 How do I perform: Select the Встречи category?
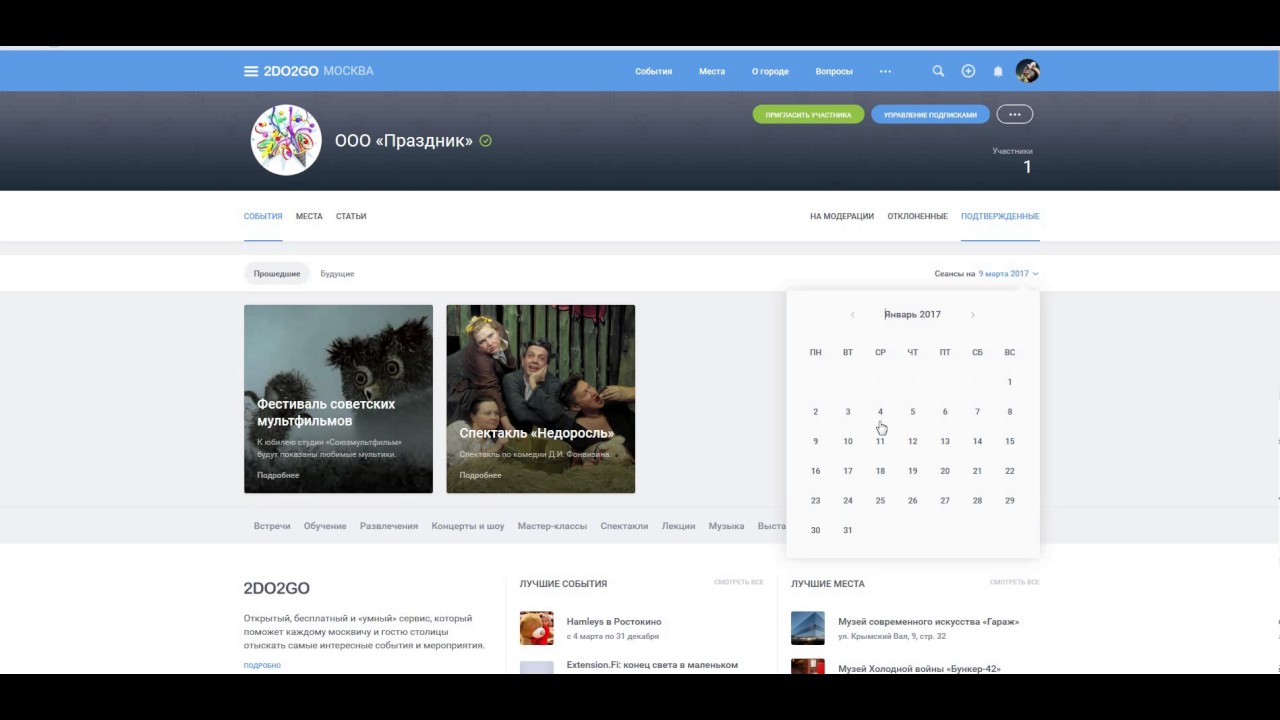tap(272, 526)
